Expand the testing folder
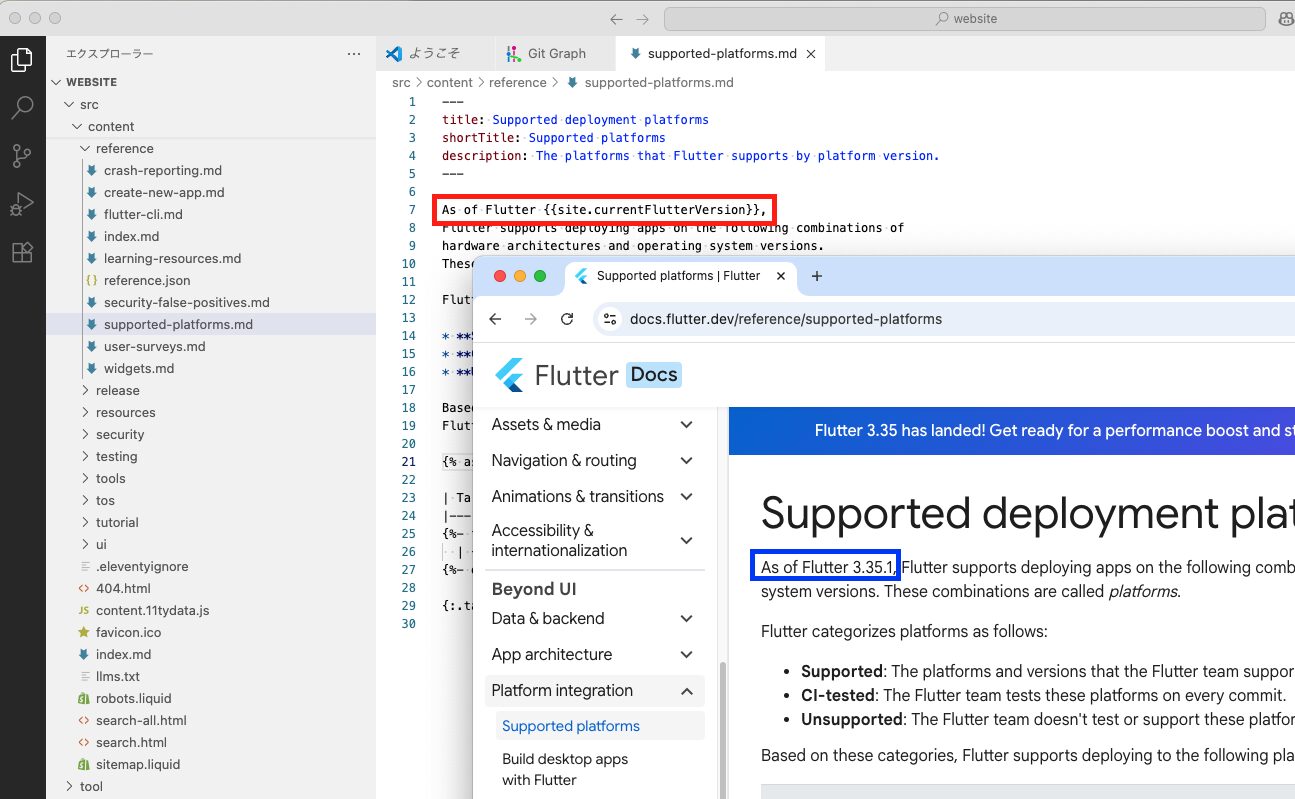1295x799 pixels. (x=210, y=456)
